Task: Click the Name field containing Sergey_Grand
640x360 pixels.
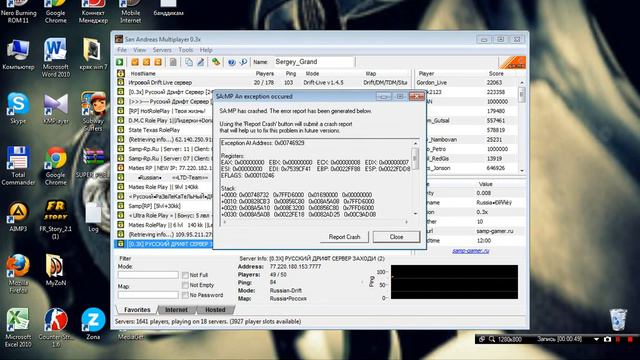Action: click(314, 62)
